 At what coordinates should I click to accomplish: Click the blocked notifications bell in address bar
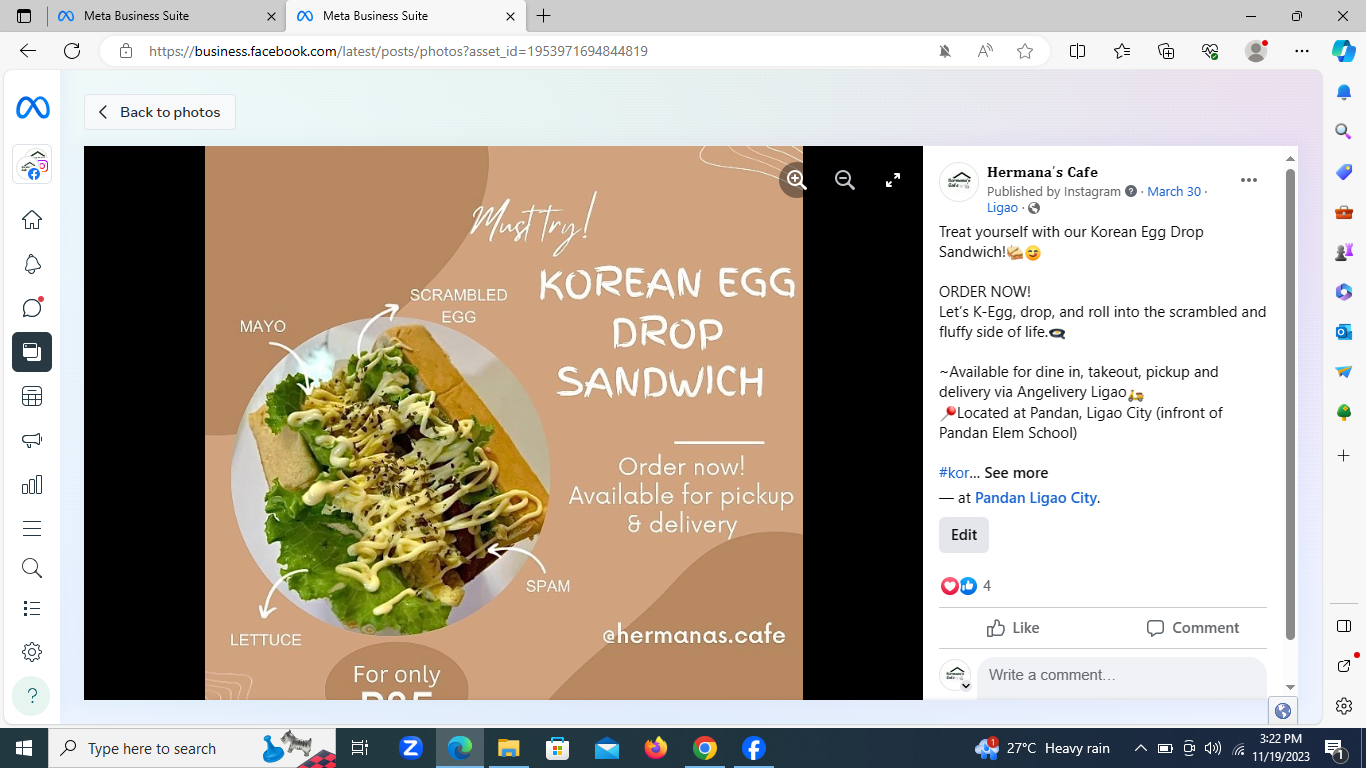click(945, 51)
